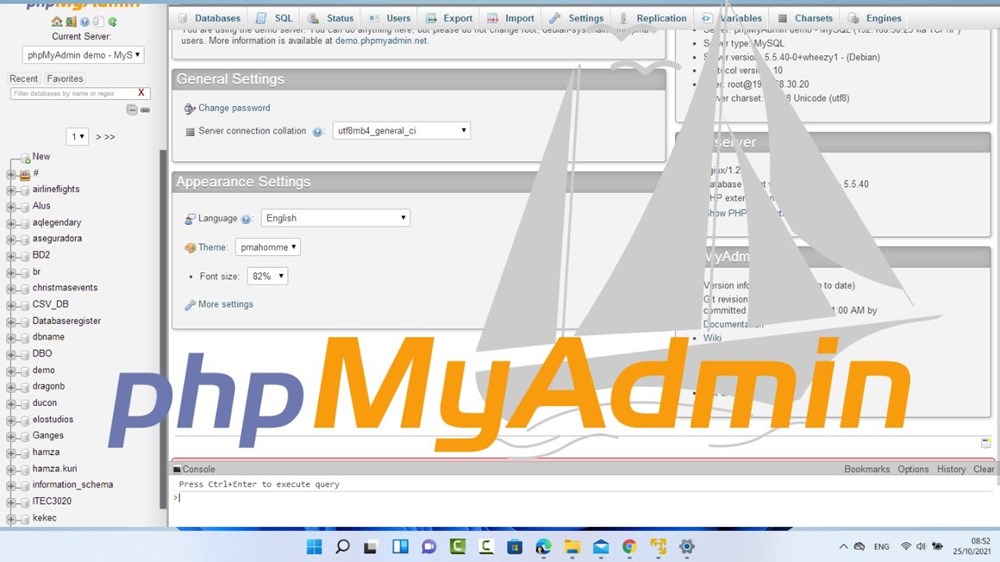Open taskbar Search magnifier
Image resolution: width=1000 pixels, height=562 pixels.
342,547
